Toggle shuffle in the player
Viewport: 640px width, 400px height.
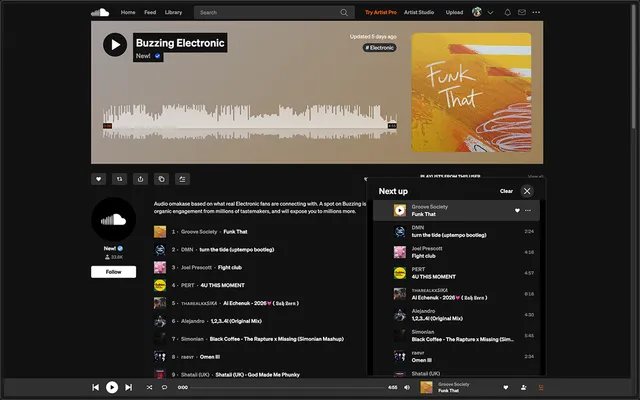(x=149, y=387)
